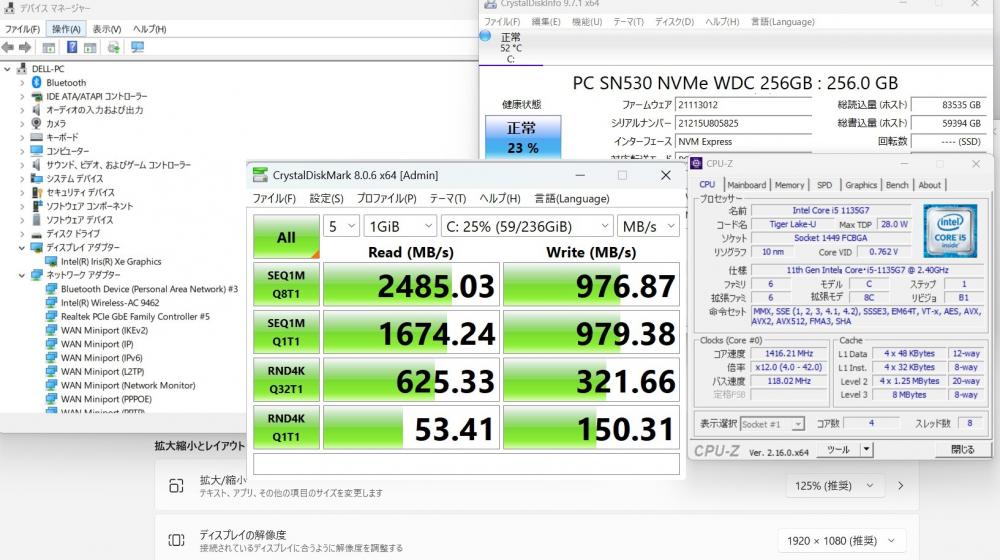This screenshot has width=1000, height=560.
Task: Select WAN Miniport (Network Monitor) entry
Action: click(128, 385)
